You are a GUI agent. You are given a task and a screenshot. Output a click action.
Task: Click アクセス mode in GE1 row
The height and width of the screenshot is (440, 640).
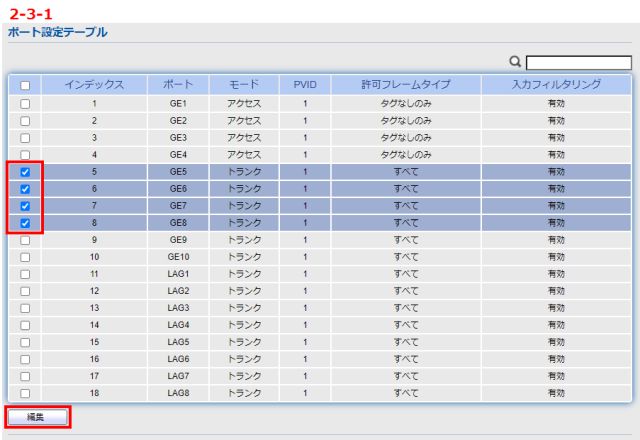point(244,104)
